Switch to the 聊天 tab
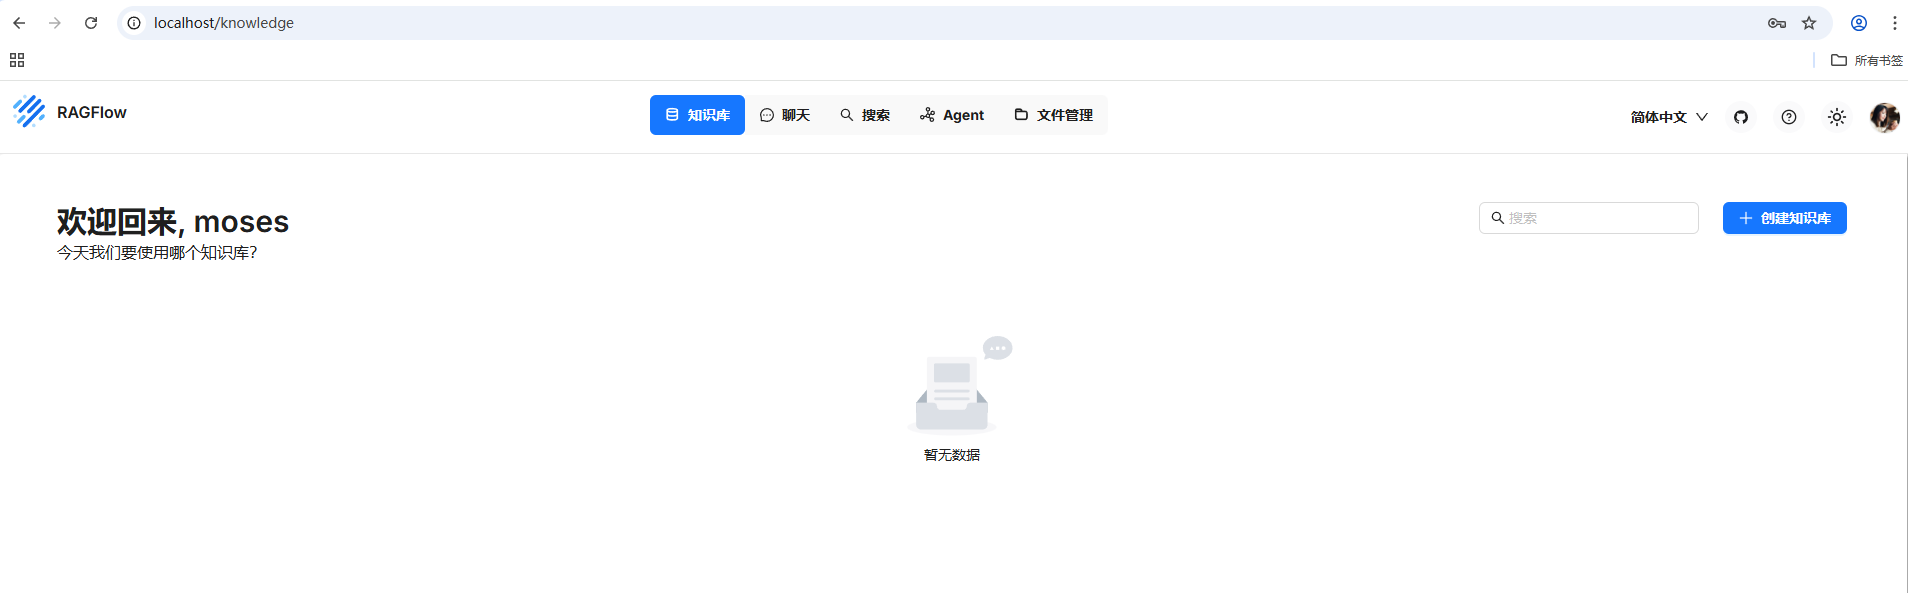This screenshot has height=593, width=1908. coord(785,115)
